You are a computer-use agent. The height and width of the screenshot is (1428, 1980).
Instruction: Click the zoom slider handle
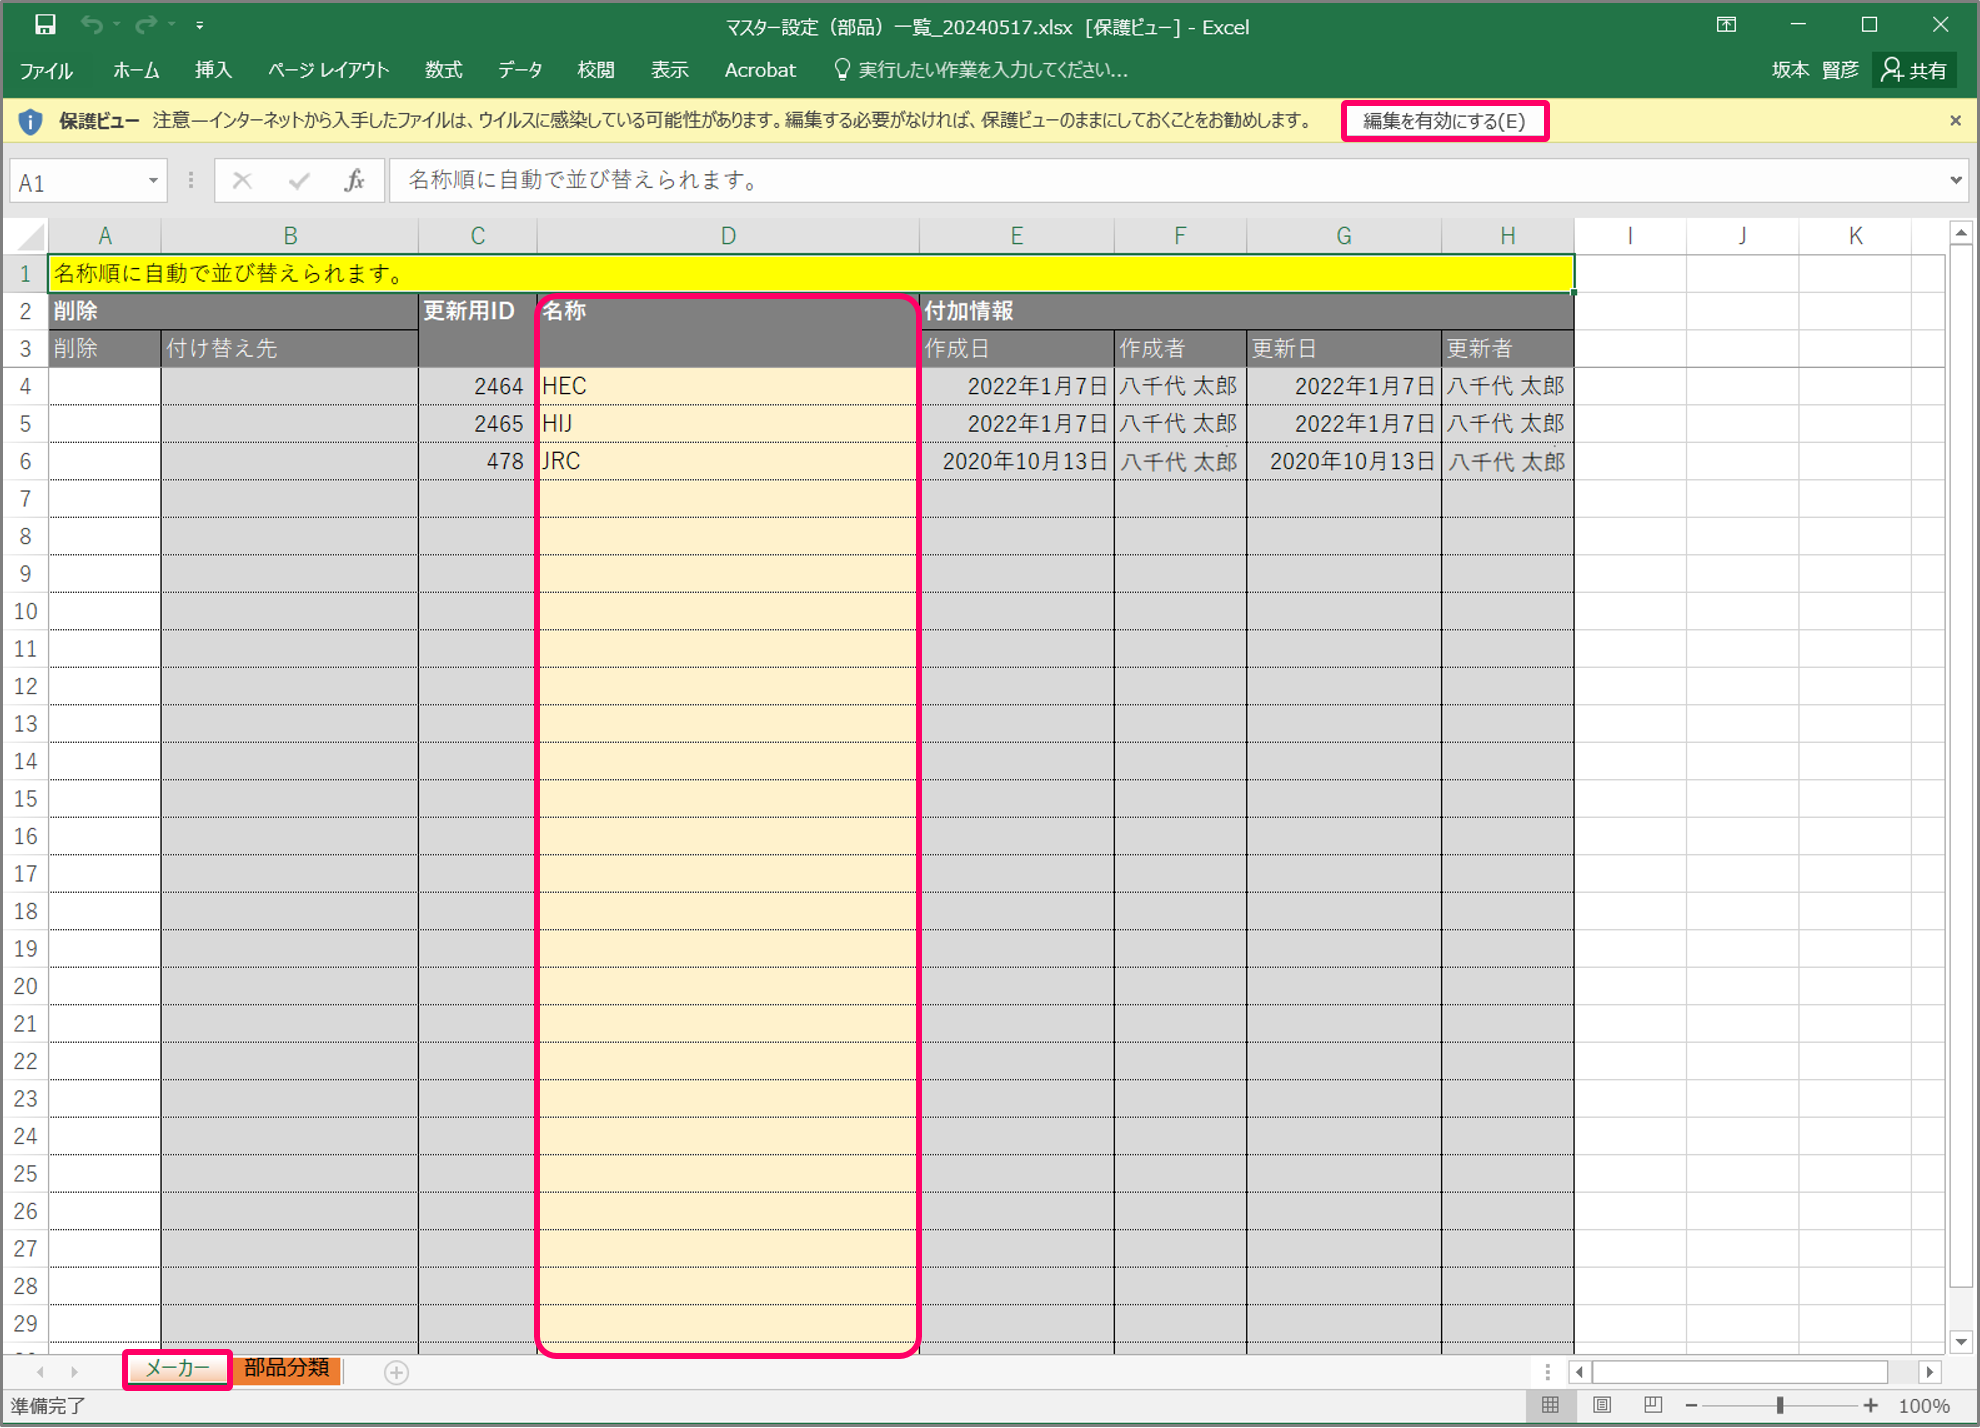1780,1405
